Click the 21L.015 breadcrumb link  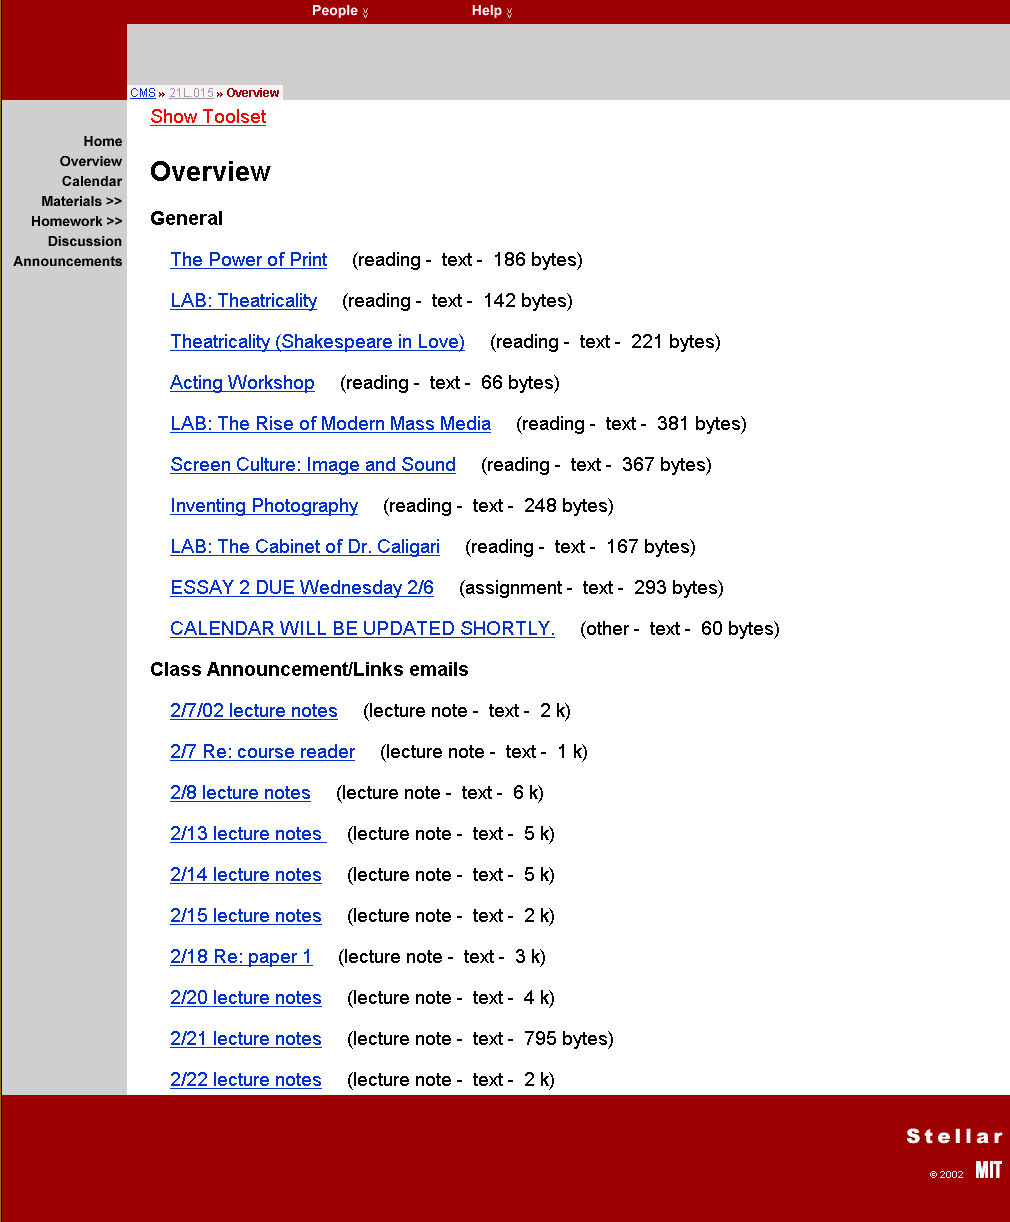click(x=191, y=93)
